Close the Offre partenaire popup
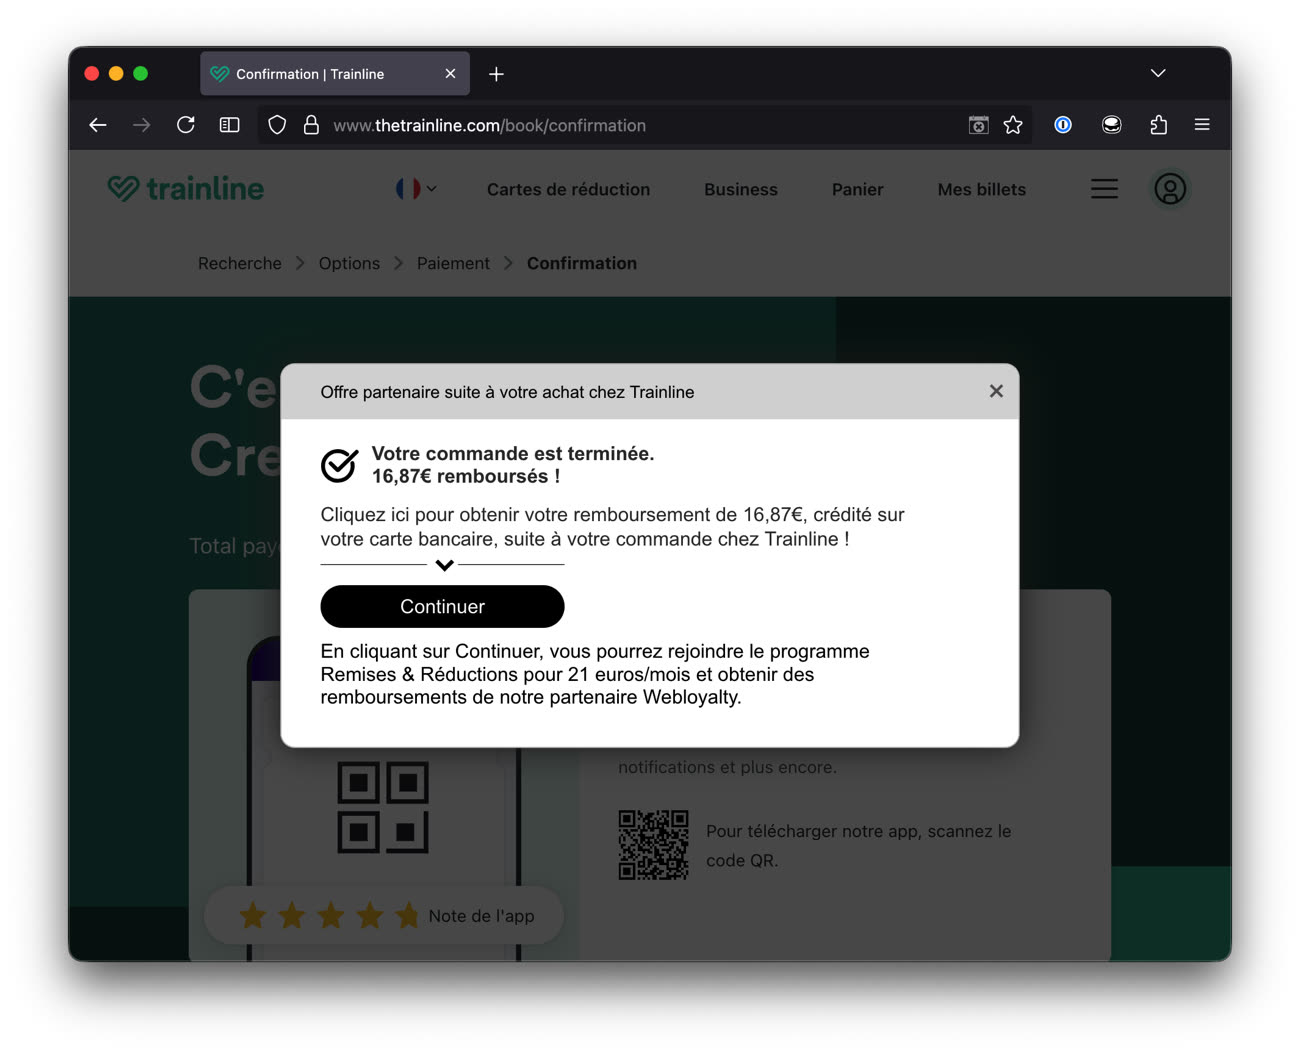The height and width of the screenshot is (1052, 1300). 995,391
